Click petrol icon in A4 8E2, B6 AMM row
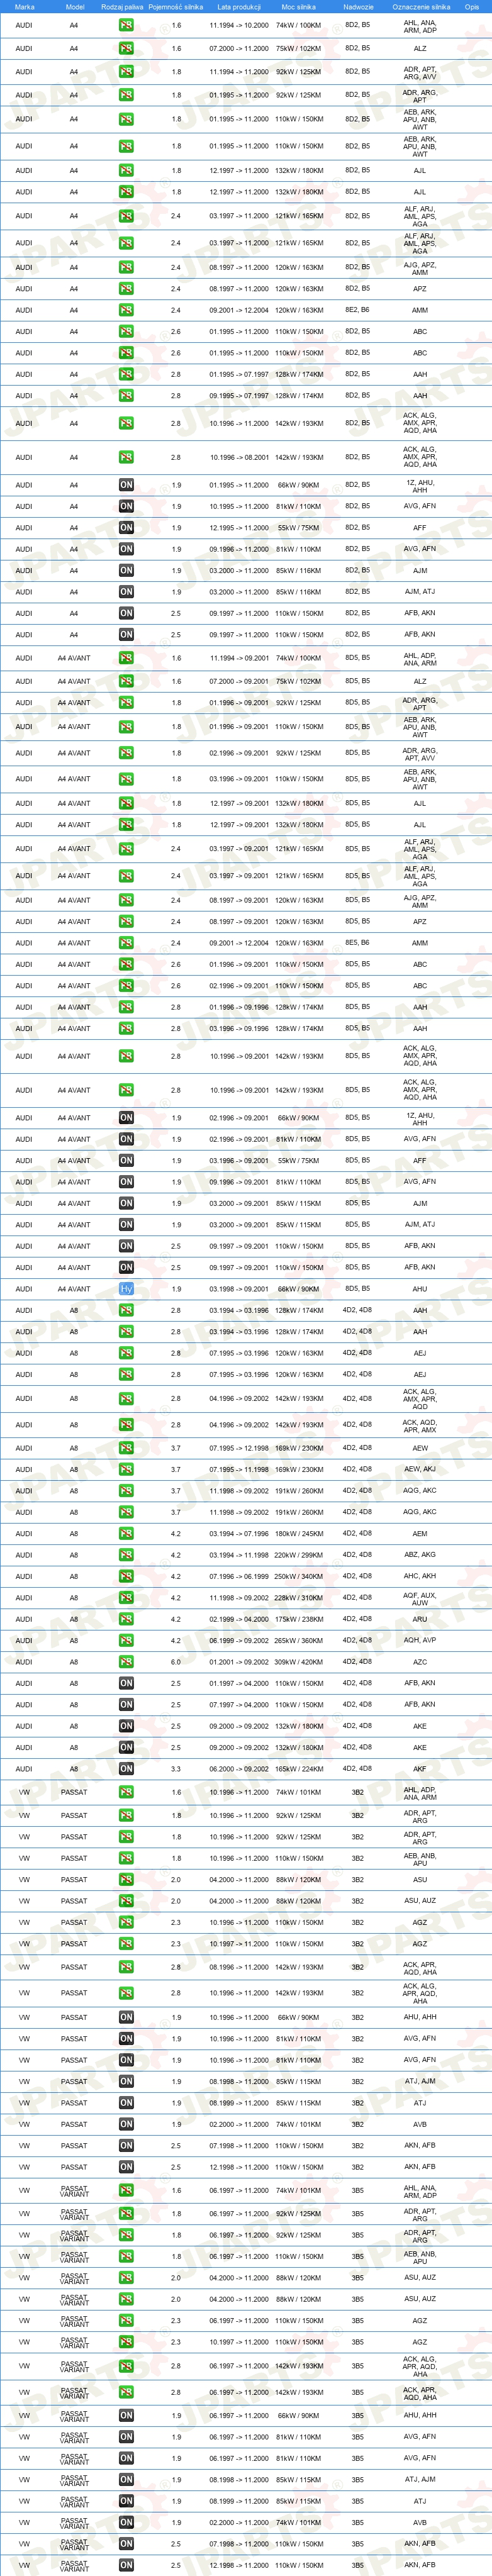492x2576 pixels. coord(126,310)
